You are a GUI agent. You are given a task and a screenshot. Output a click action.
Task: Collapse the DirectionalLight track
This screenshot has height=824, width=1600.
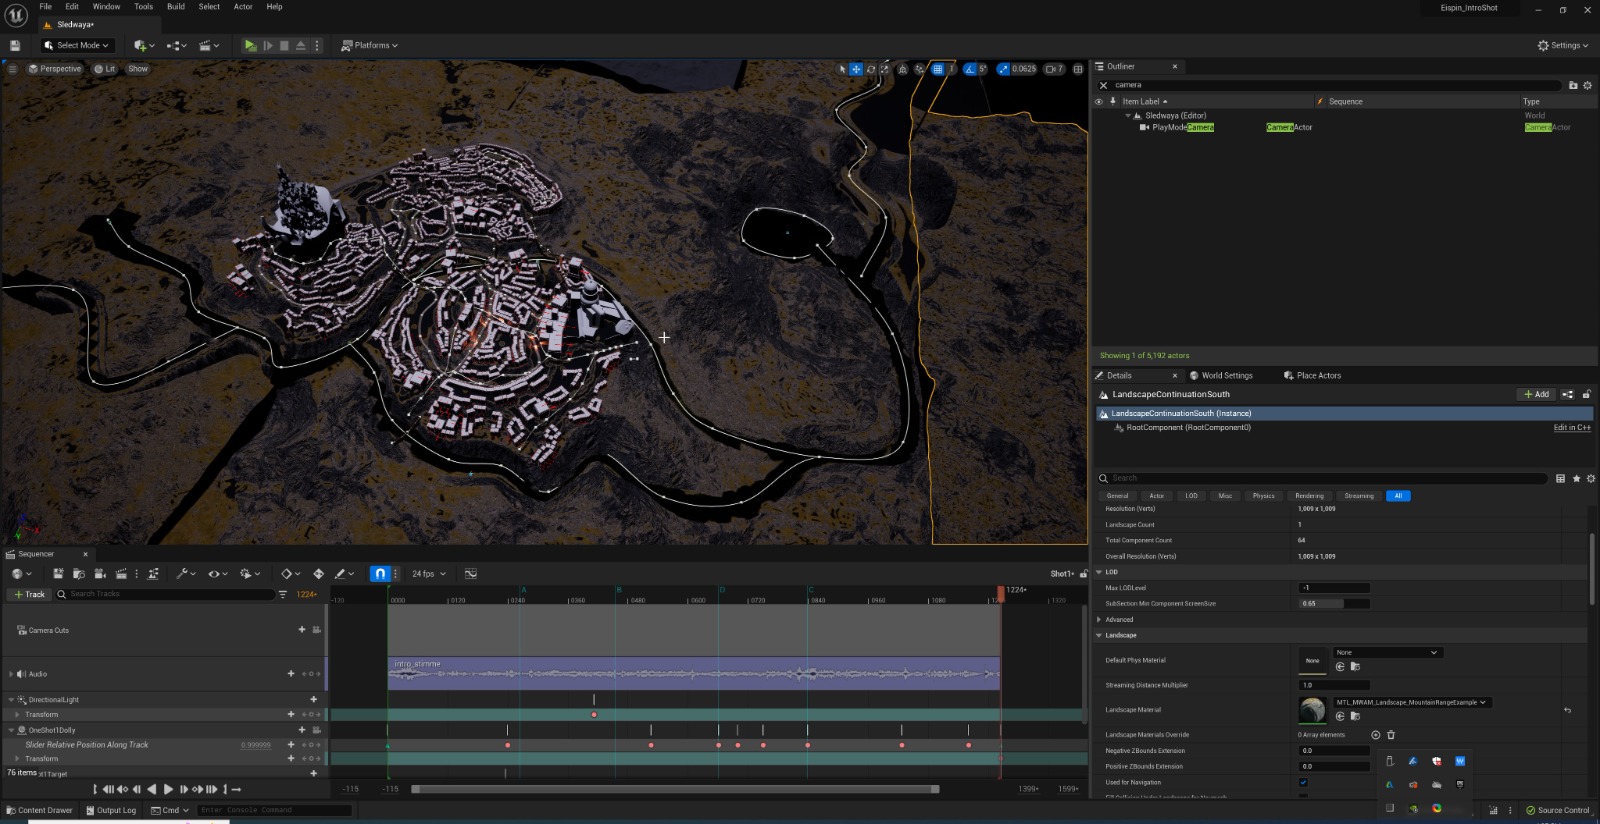point(12,700)
